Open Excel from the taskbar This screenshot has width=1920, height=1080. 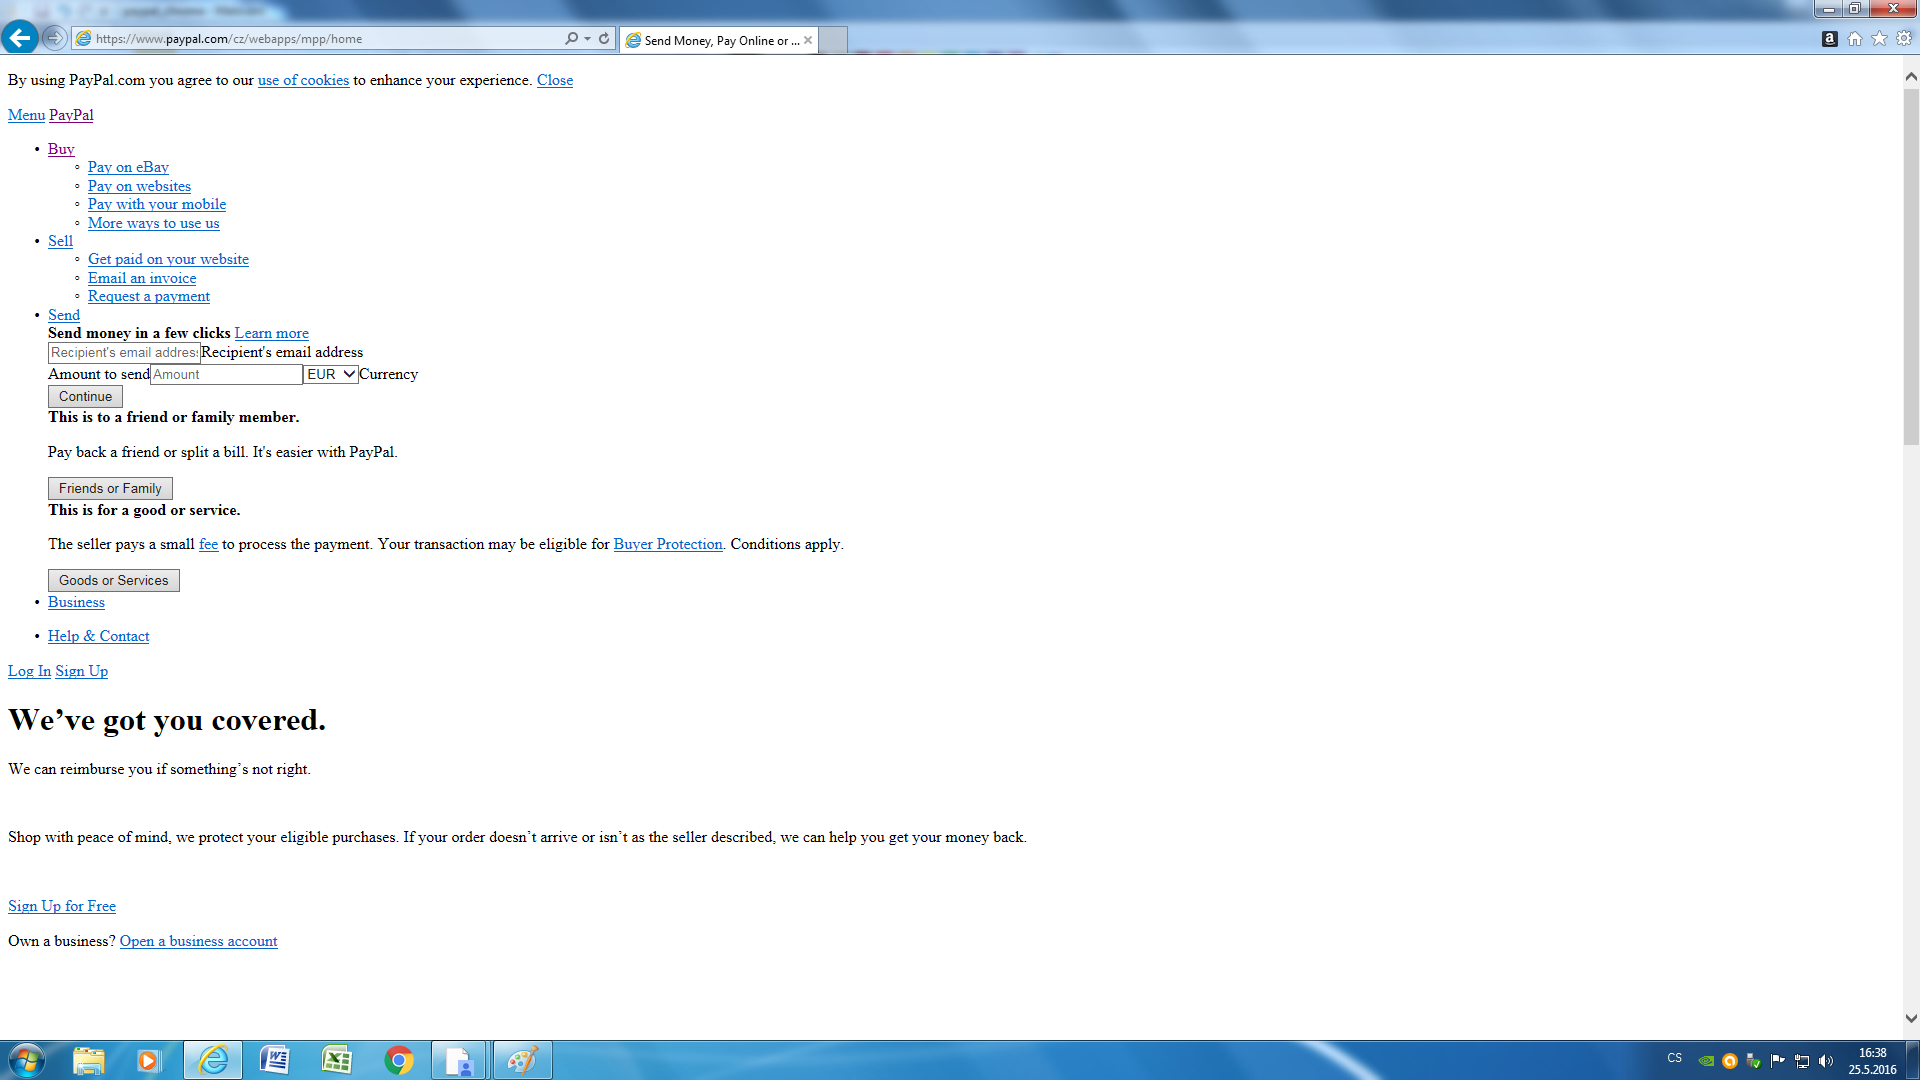pyautogui.click(x=336, y=1060)
